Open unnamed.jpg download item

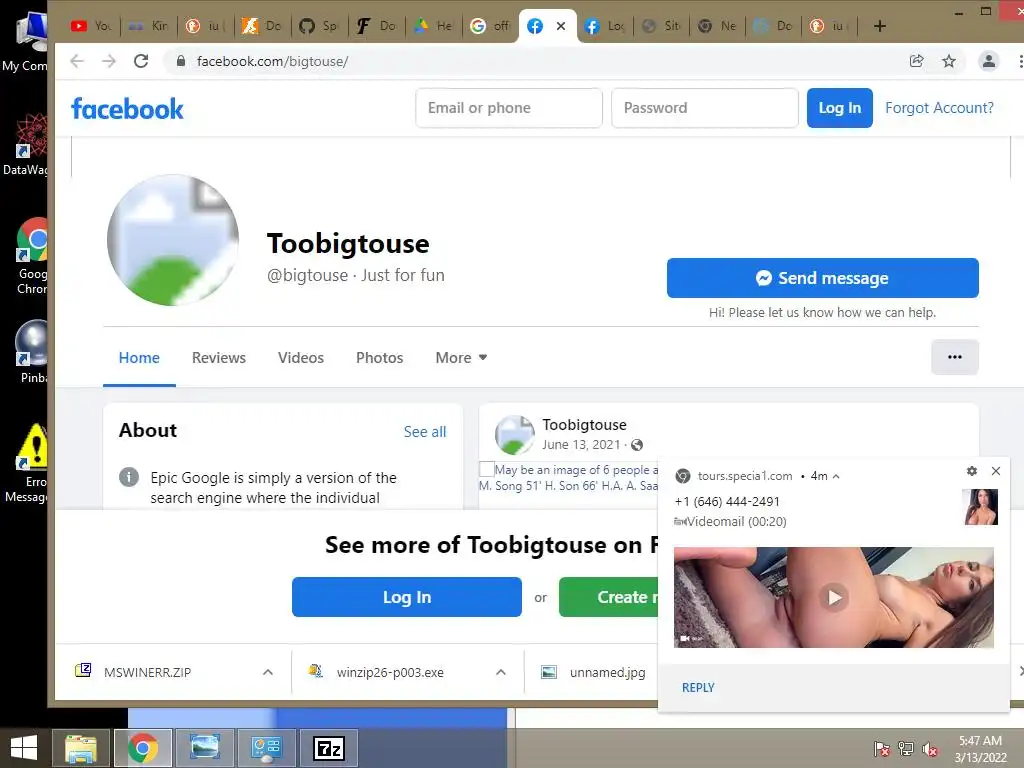tap(594, 672)
